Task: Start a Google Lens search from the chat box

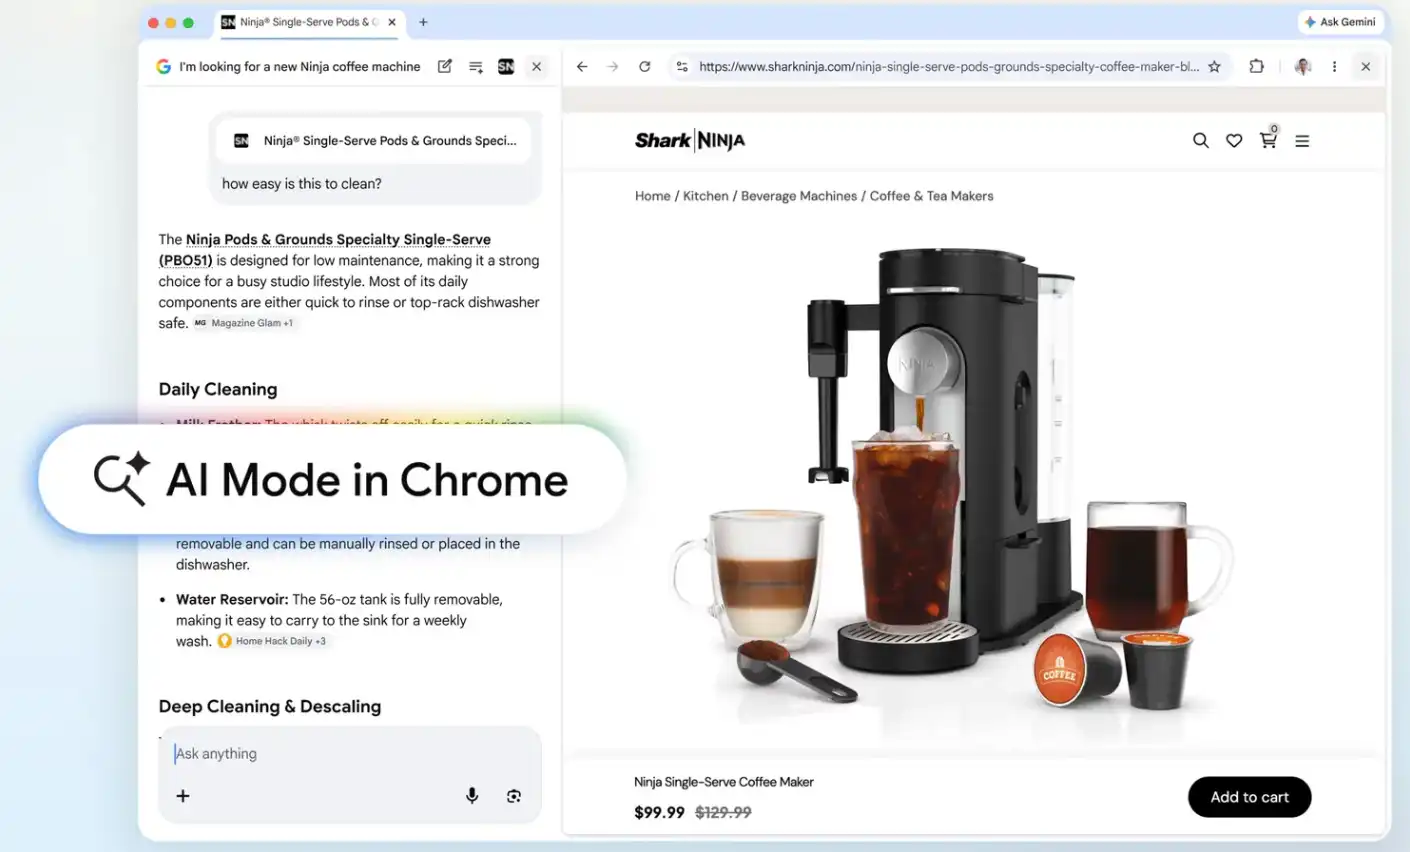Action: coord(513,795)
